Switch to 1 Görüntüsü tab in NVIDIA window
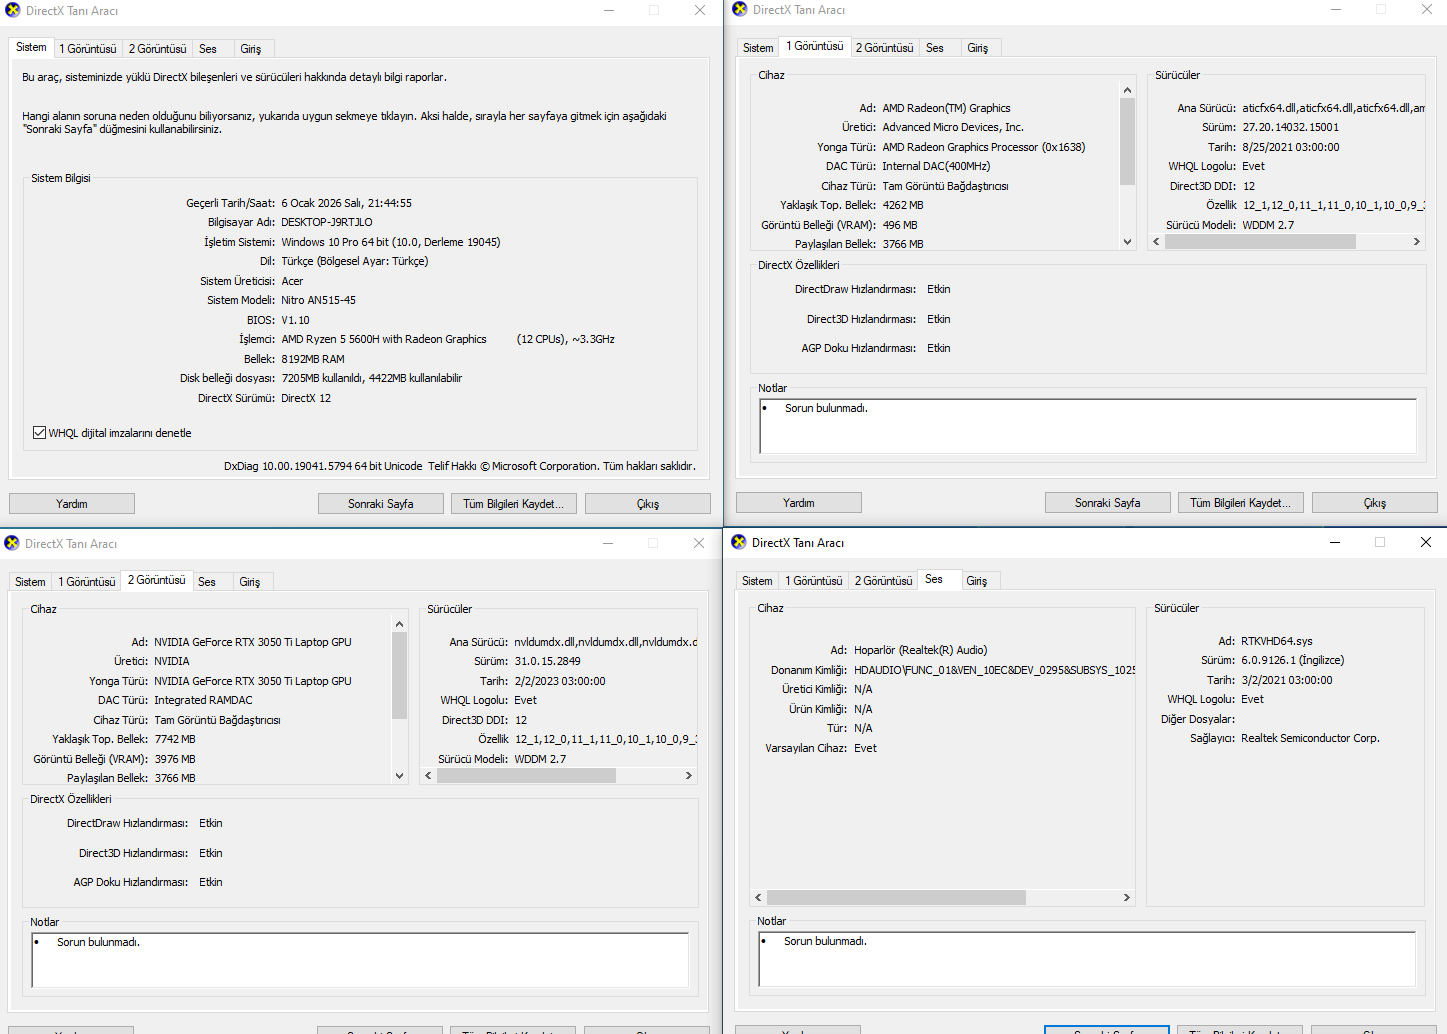The width and height of the screenshot is (1447, 1034). tap(87, 582)
